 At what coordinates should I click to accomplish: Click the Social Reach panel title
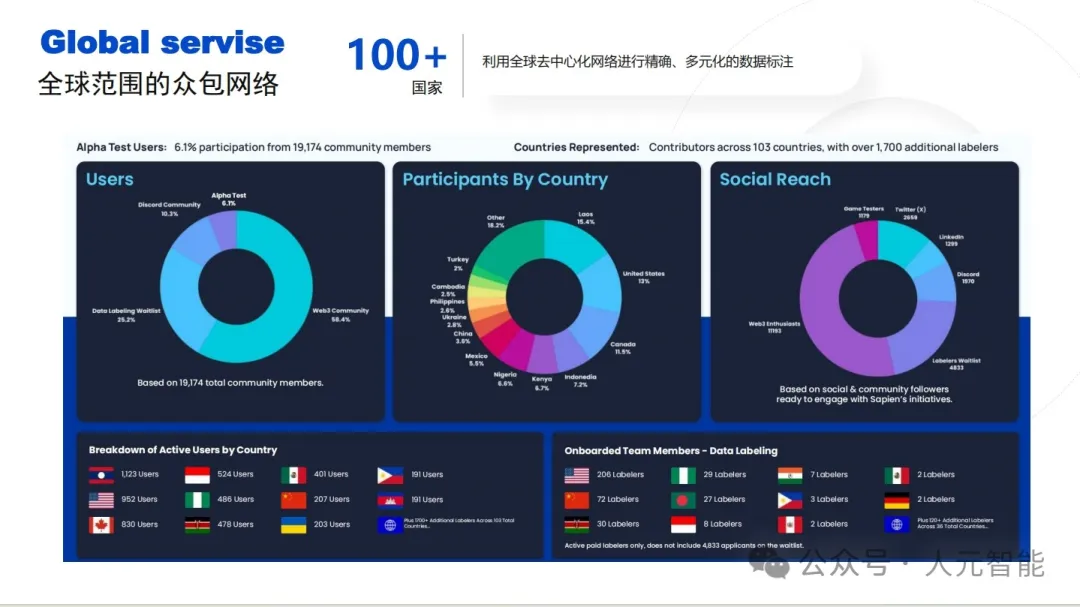775,179
